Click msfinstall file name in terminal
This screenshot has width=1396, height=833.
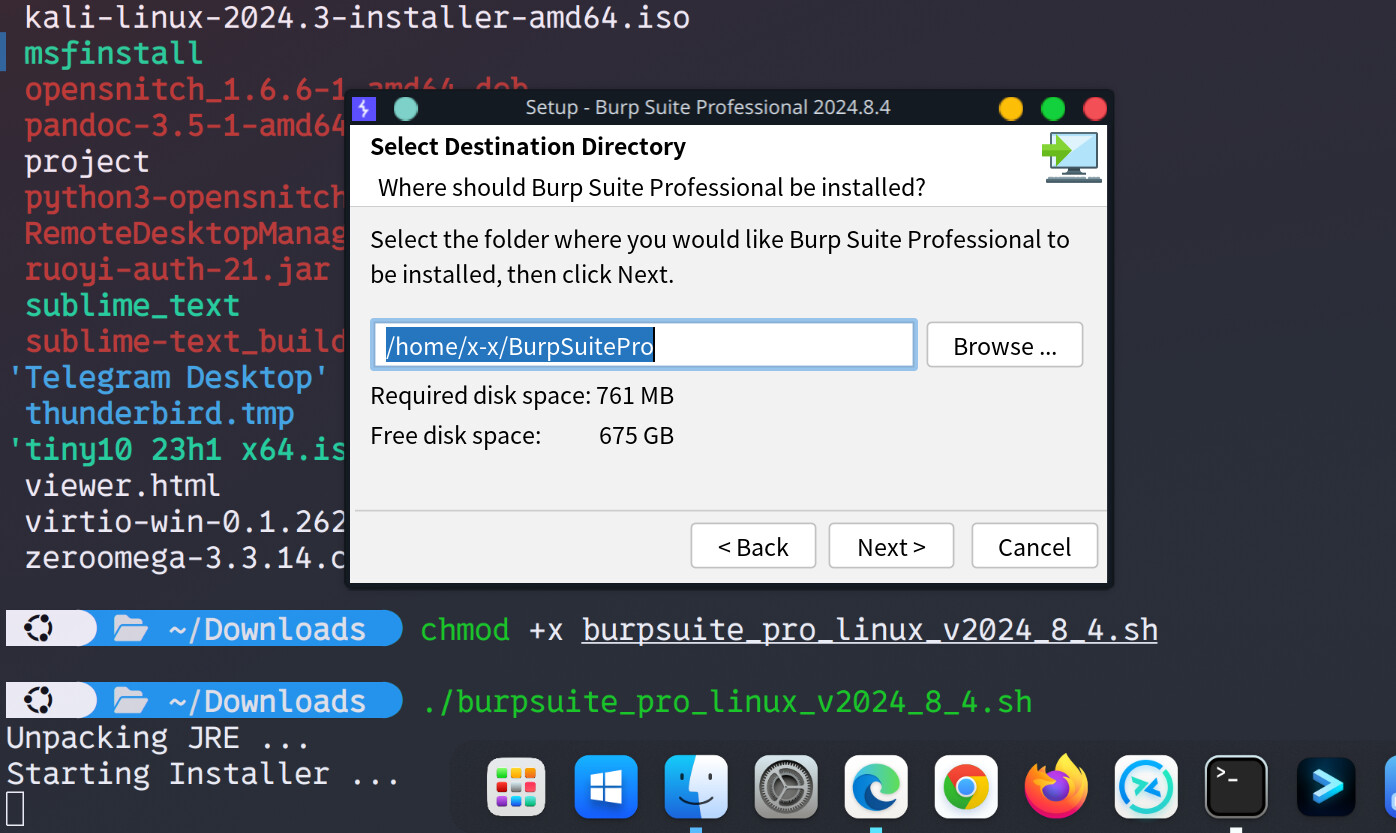pos(114,53)
